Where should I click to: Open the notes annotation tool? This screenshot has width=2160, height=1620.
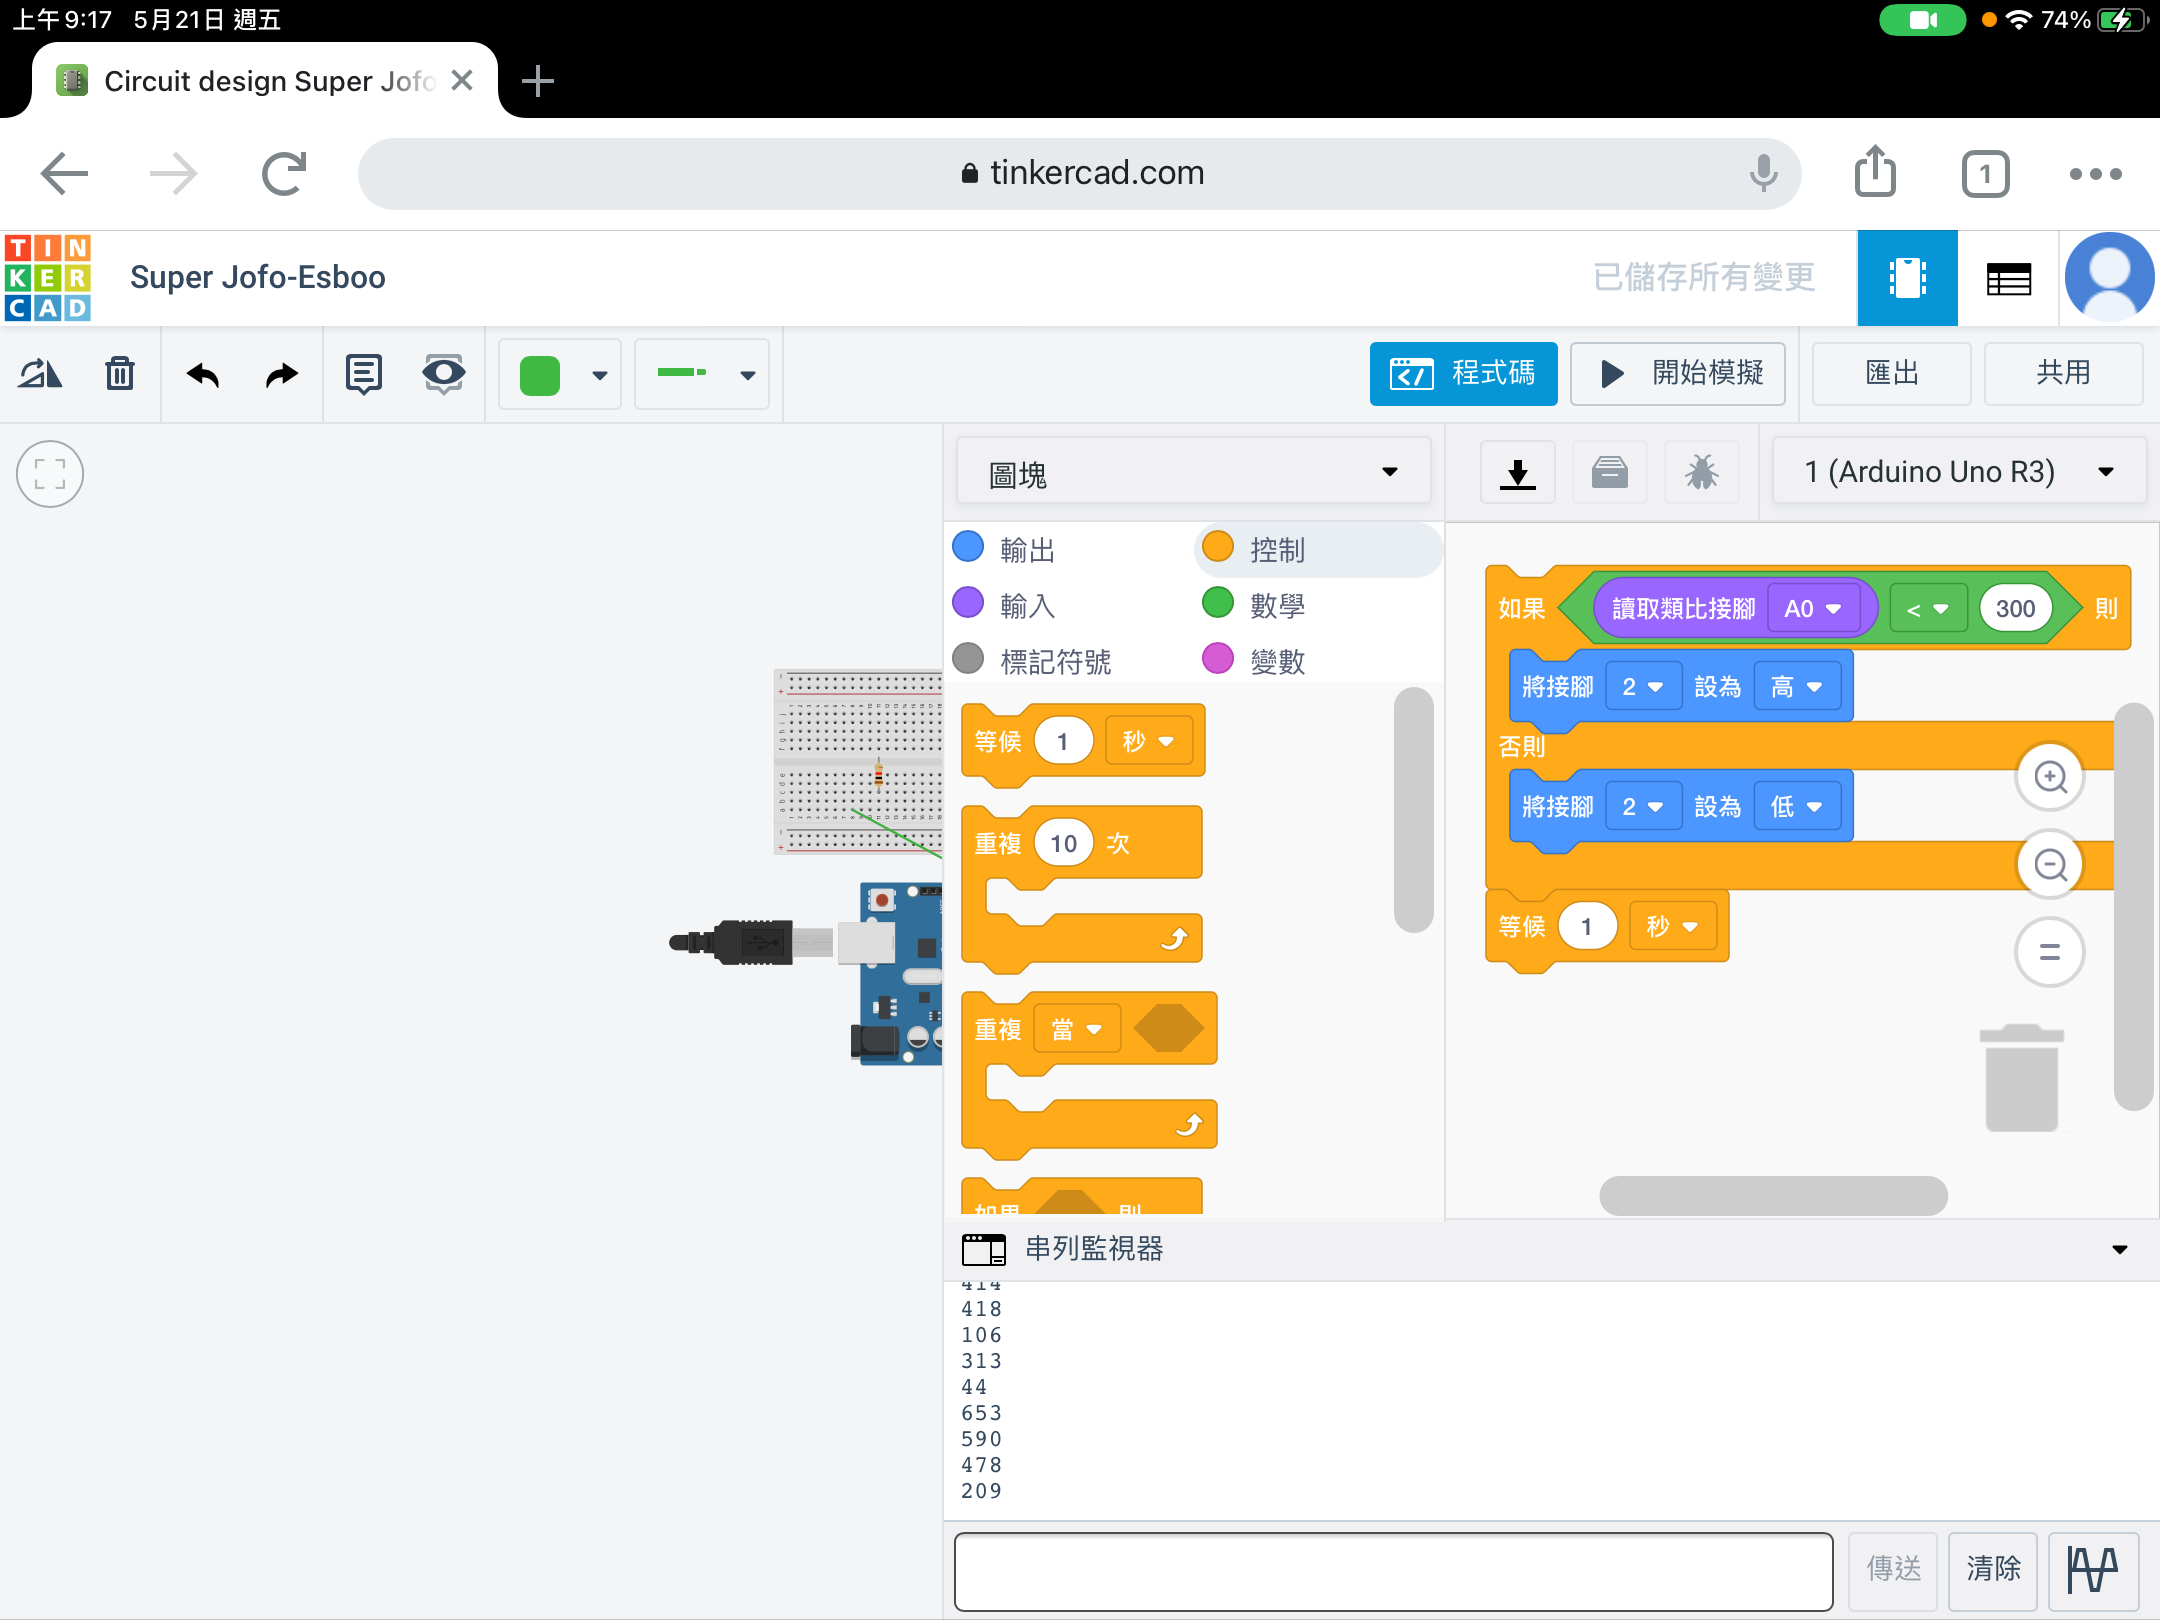click(363, 374)
